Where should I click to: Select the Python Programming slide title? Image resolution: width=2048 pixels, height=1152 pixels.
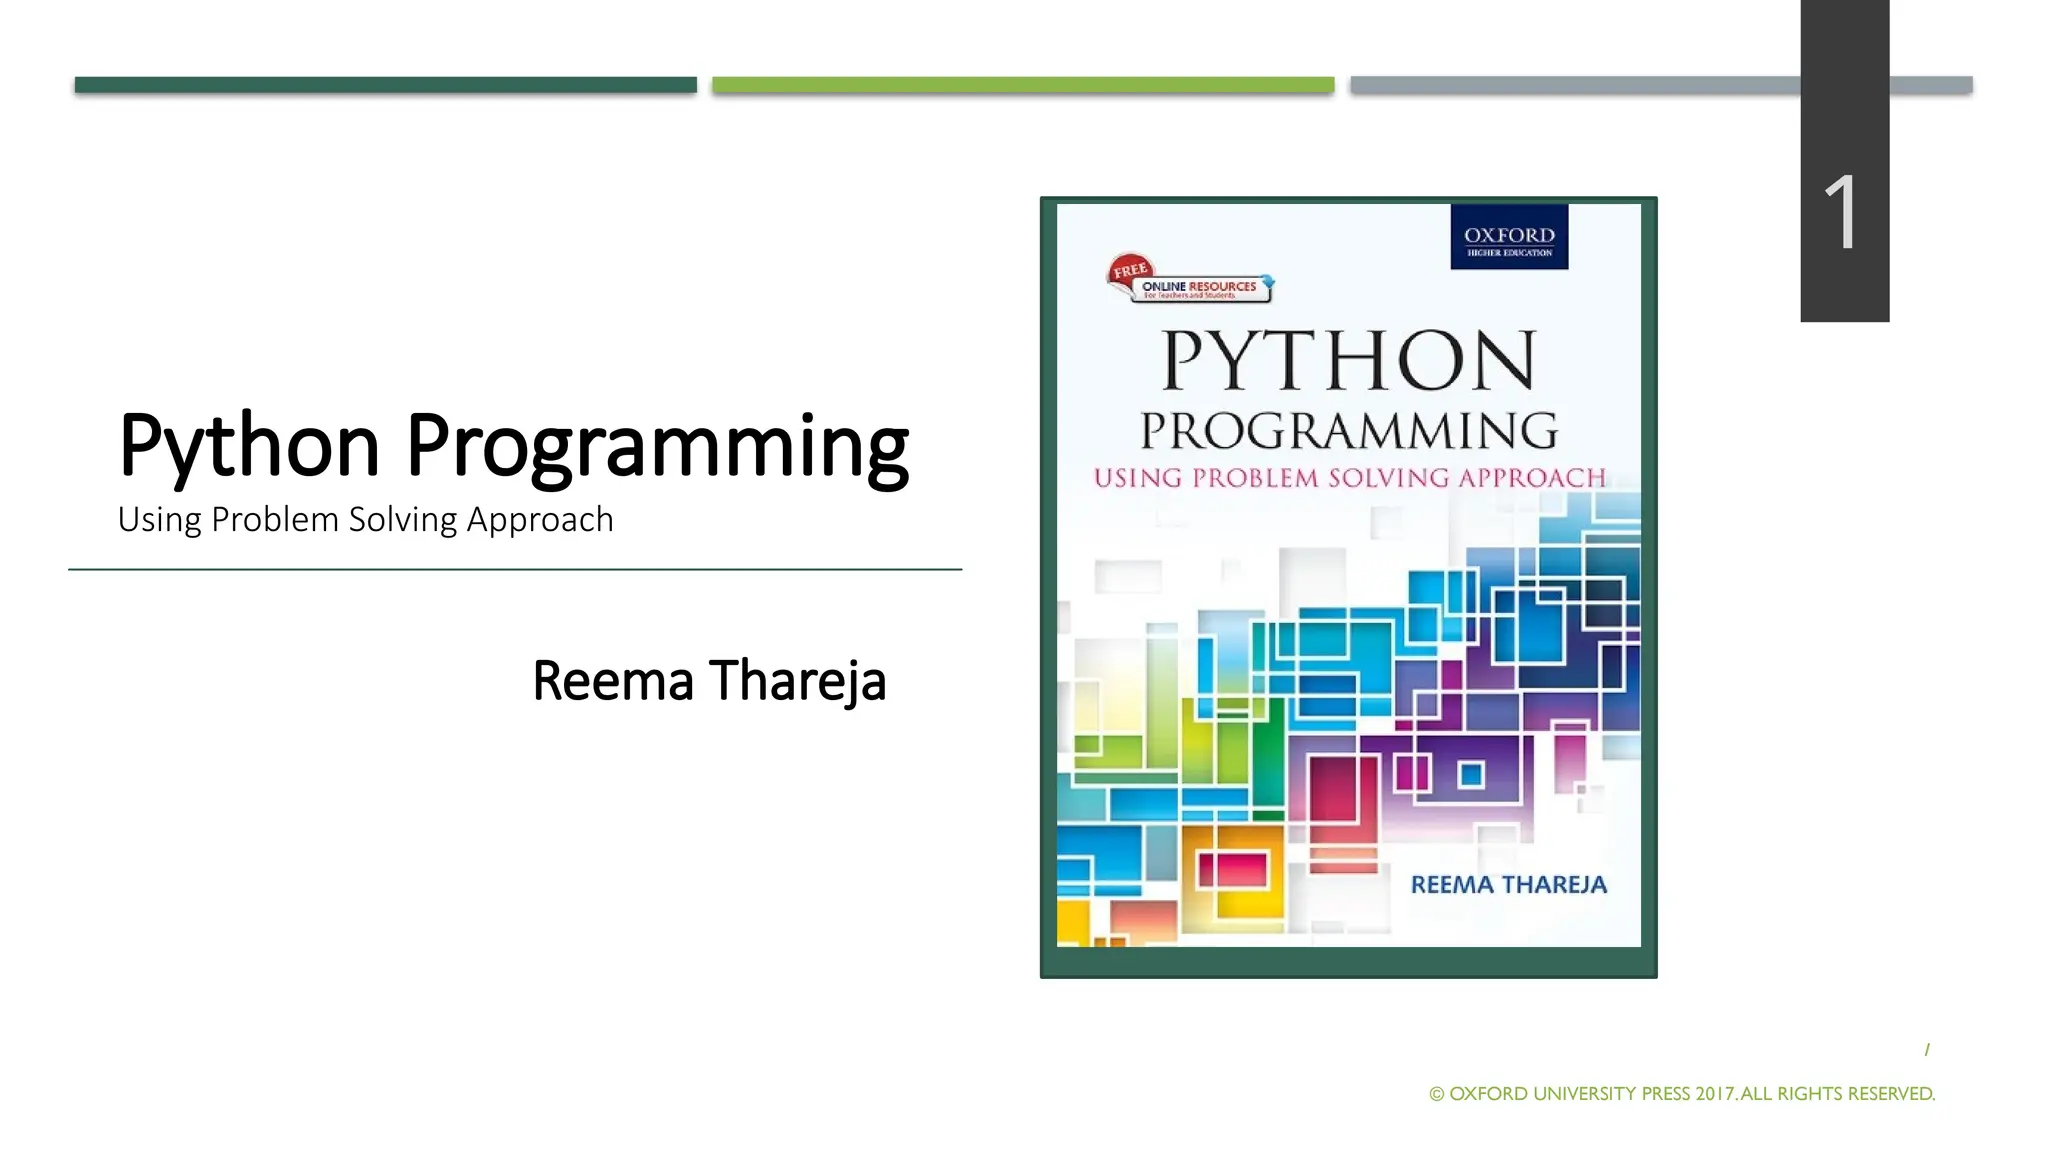(x=513, y=445)
